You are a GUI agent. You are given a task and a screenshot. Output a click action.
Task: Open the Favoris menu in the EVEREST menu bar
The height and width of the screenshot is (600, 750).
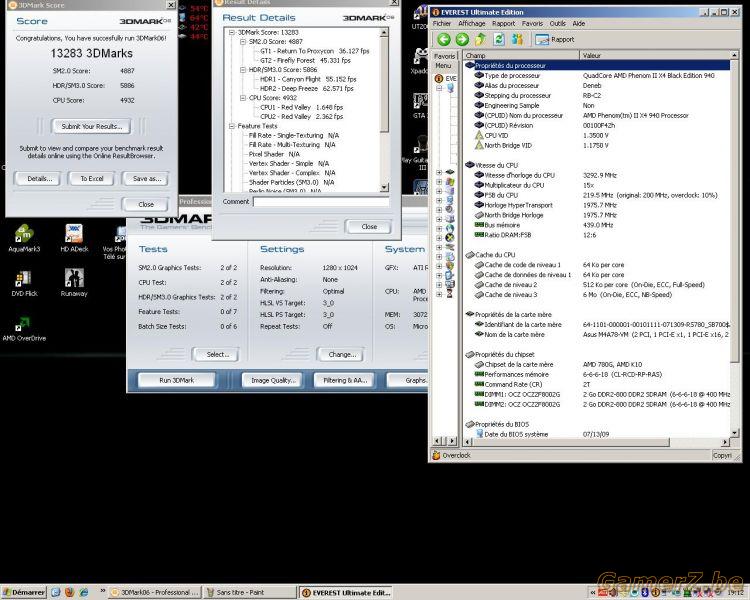532,23
